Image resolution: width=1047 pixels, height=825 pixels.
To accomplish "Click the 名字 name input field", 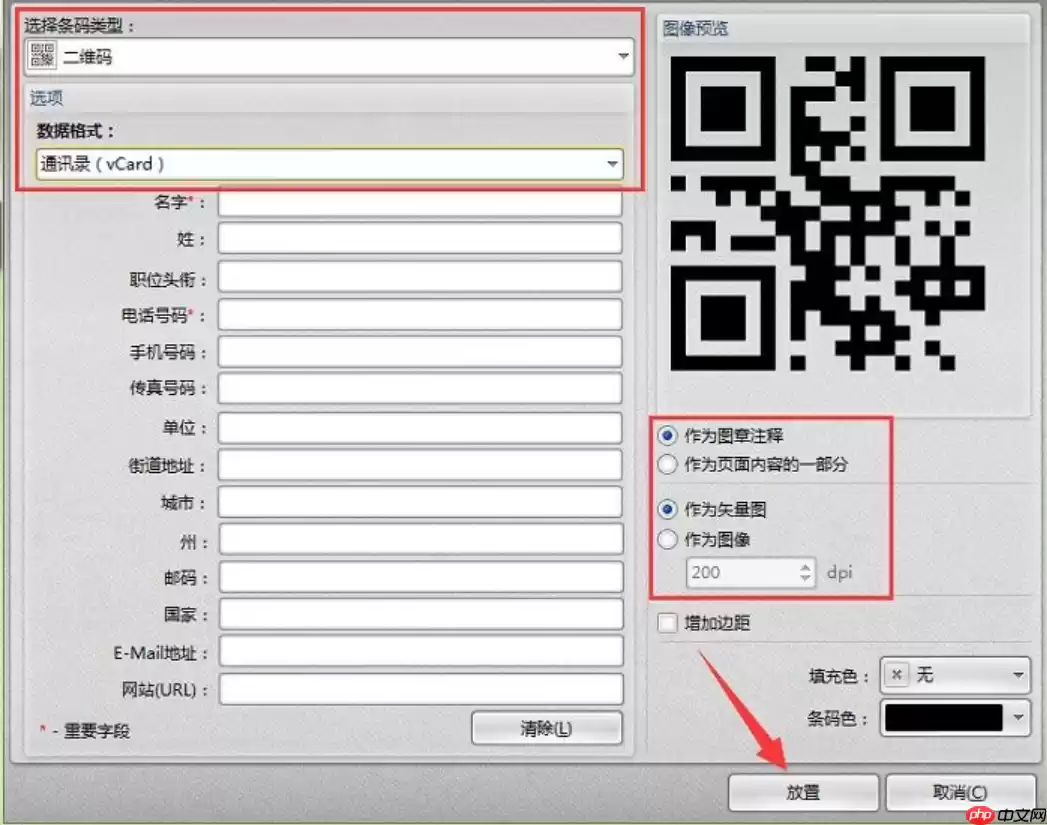I will click(420, 201).
